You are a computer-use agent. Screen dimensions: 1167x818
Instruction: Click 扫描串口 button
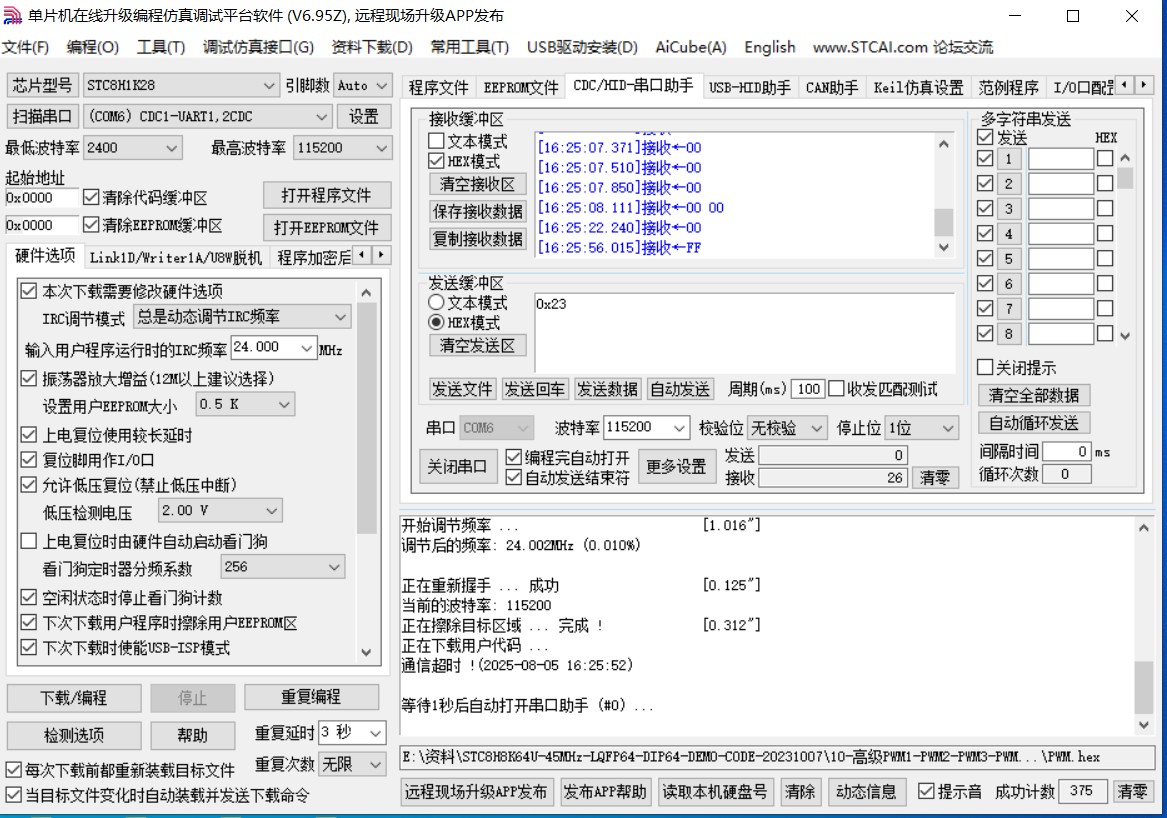point(42,116)
